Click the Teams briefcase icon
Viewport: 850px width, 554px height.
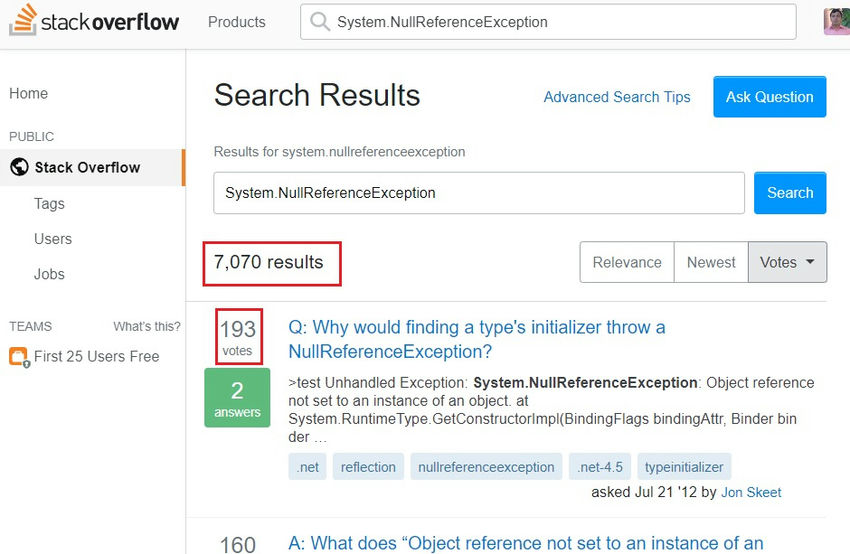18,357
